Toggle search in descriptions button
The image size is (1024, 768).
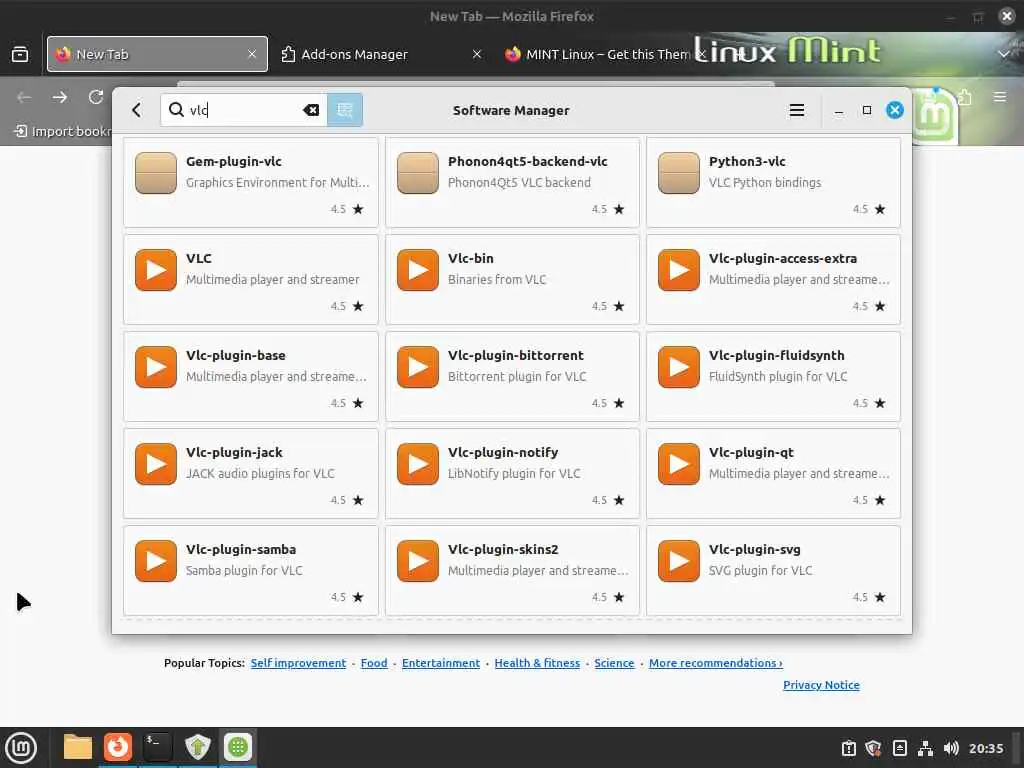click(345, 110)
